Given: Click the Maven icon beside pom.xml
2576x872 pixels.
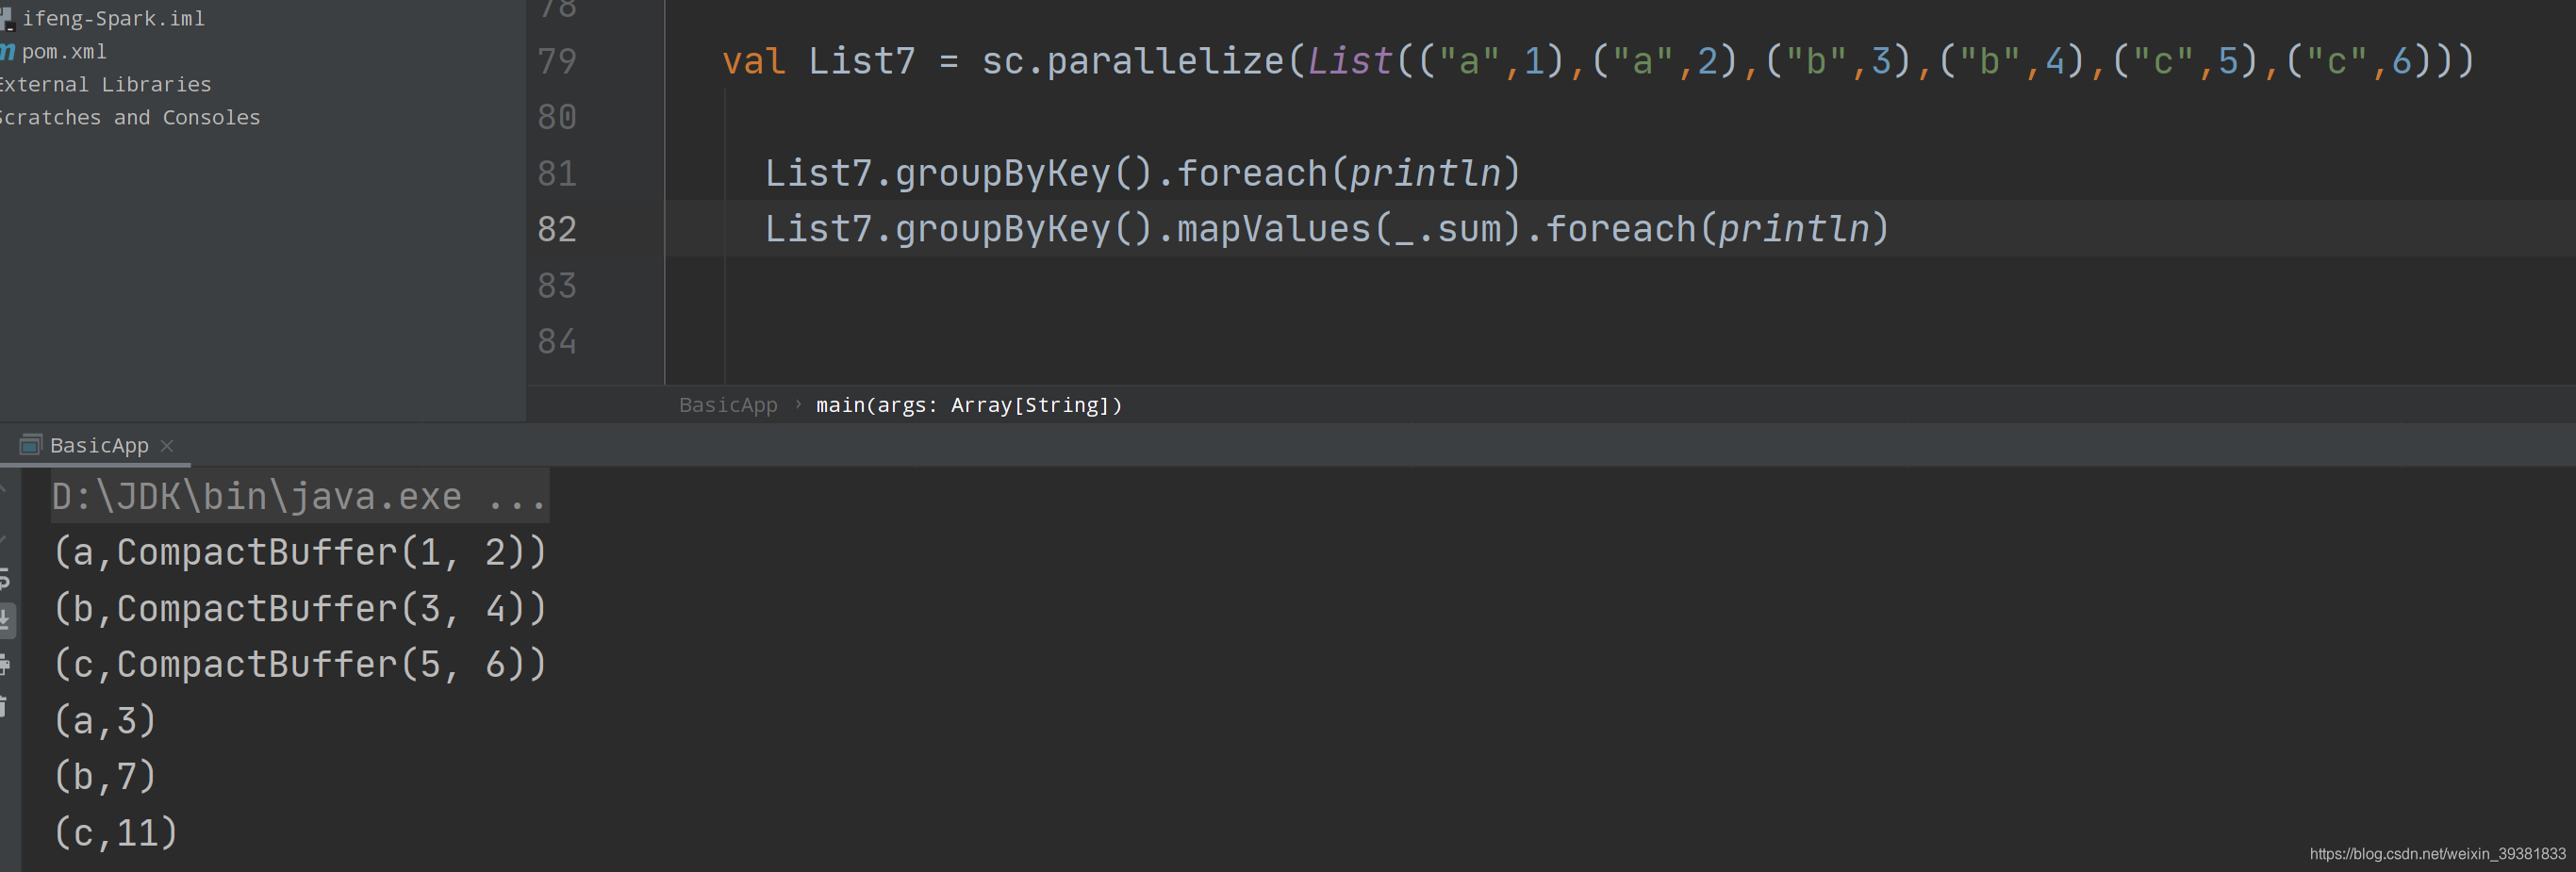Looking at the screenshot, I should point(8,51).
